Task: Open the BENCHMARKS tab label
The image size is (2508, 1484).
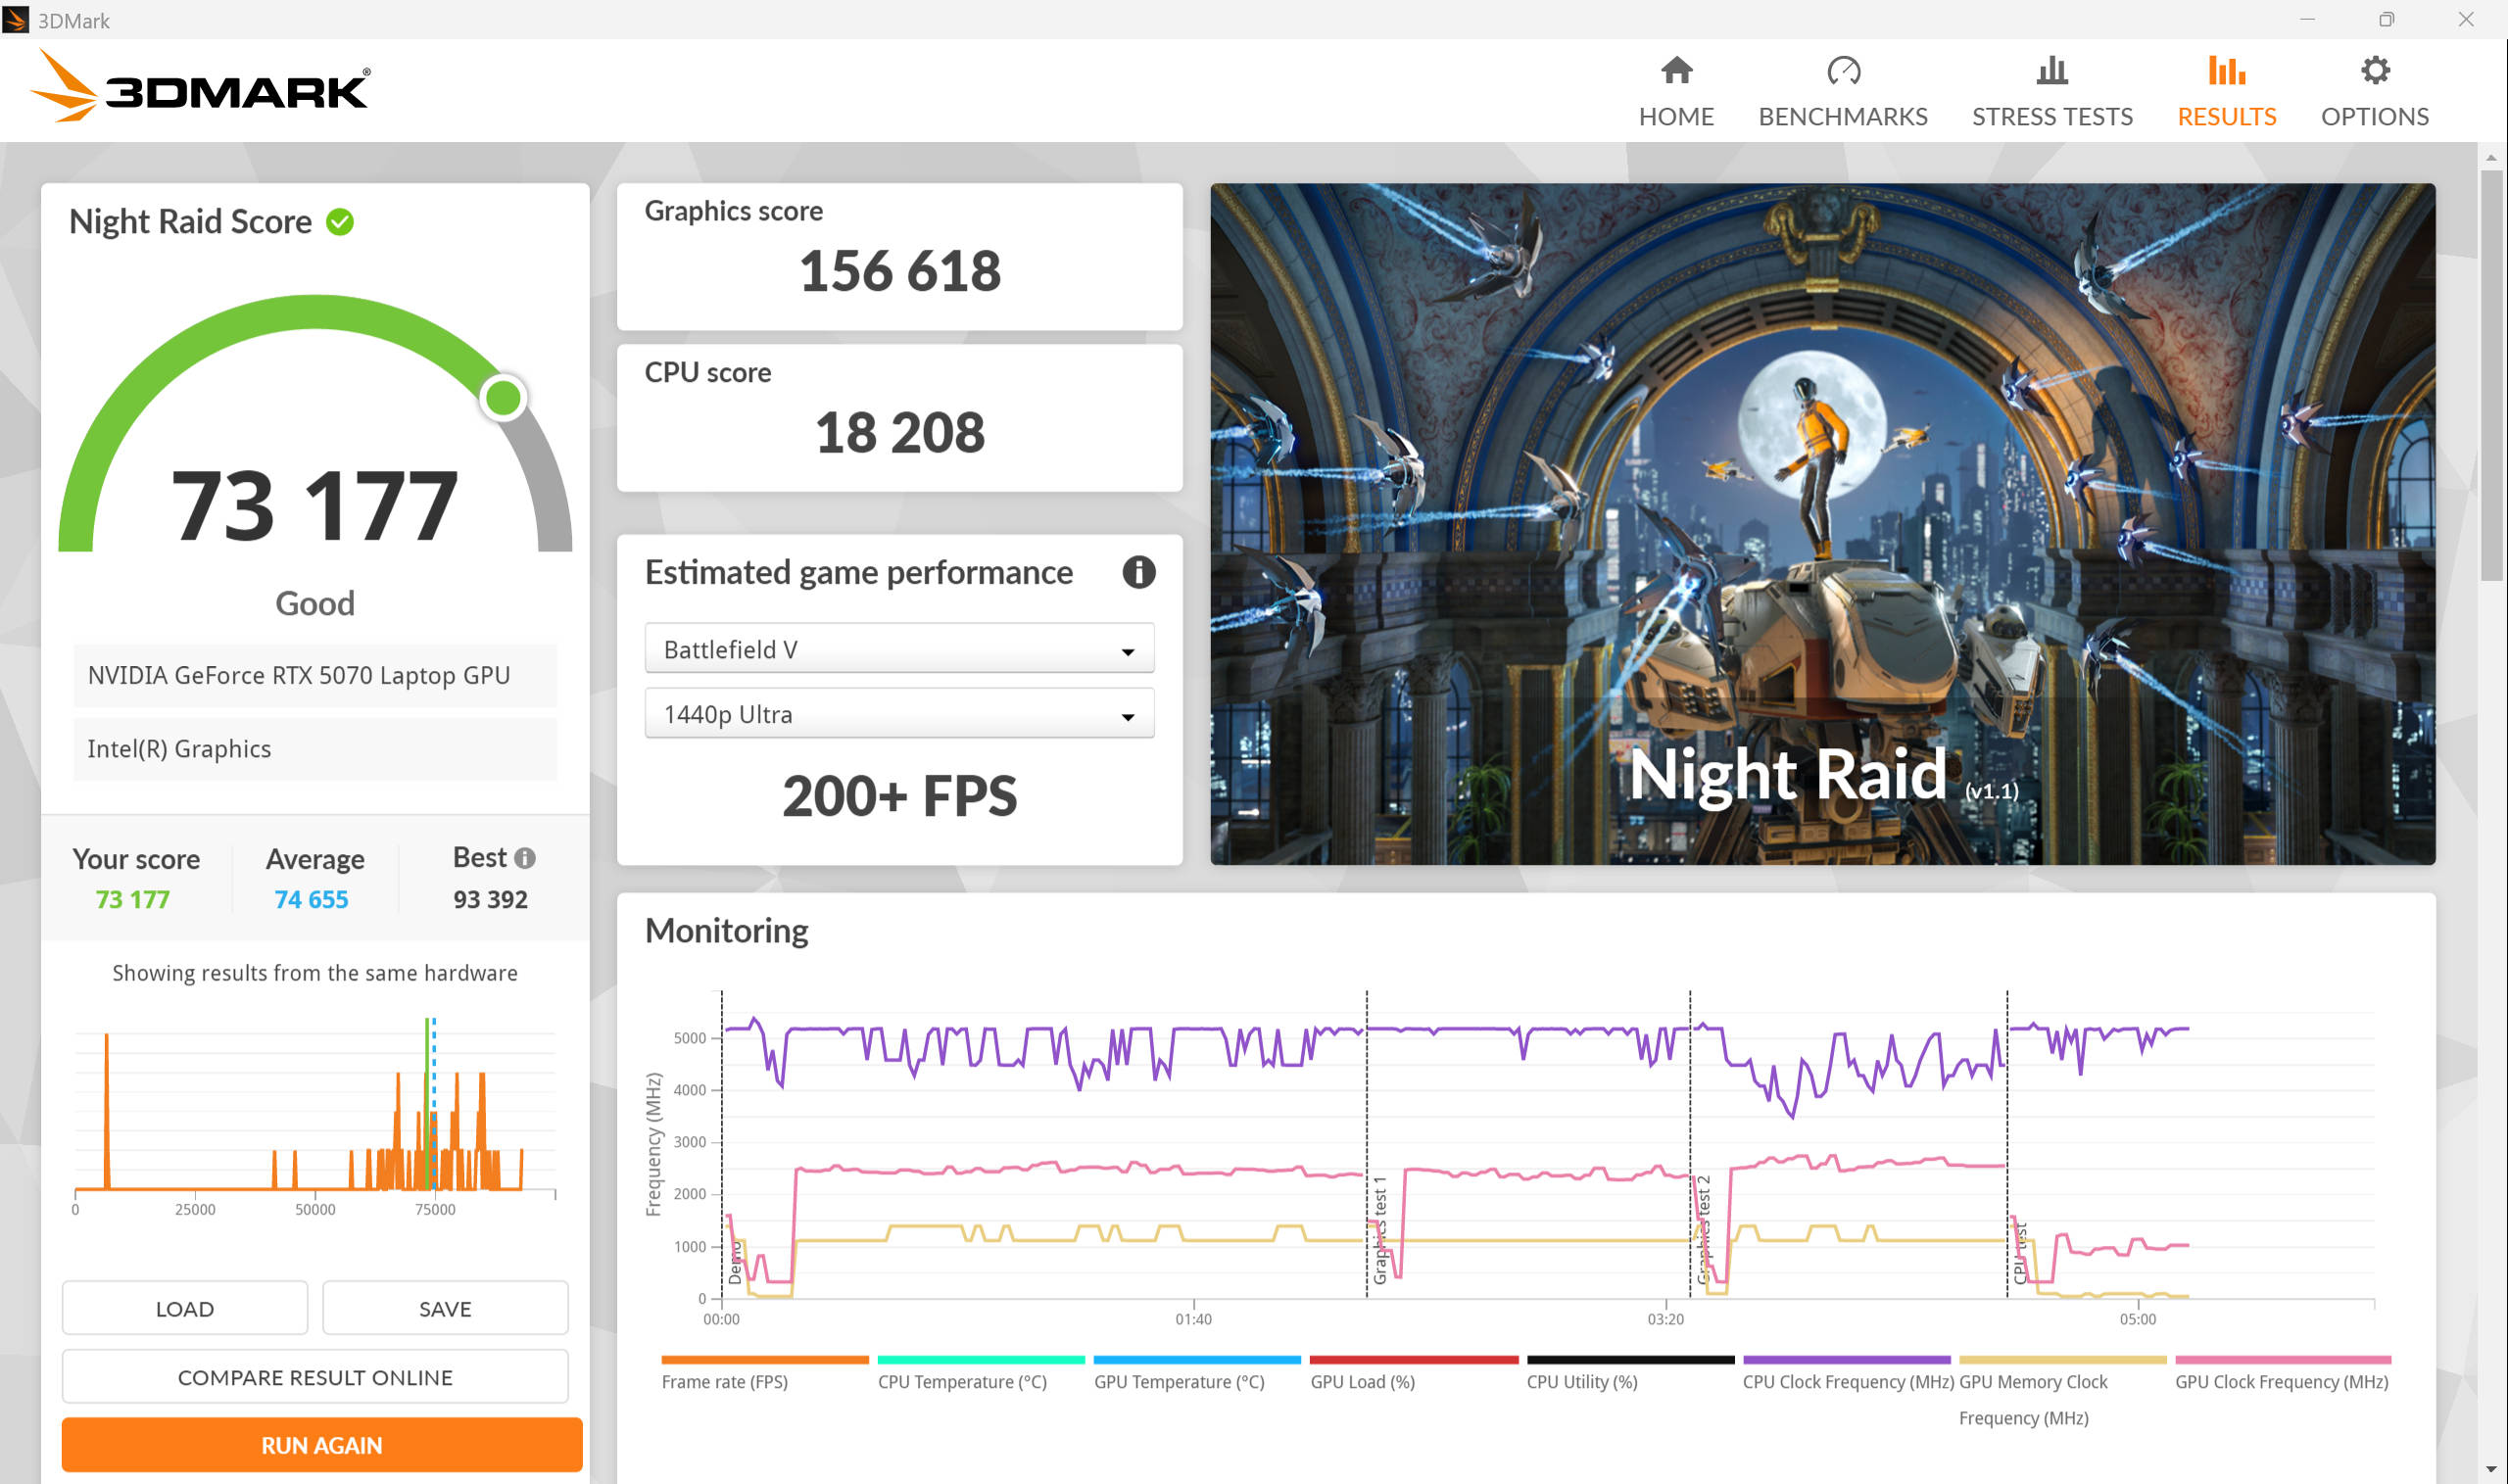Action: 1842,117
